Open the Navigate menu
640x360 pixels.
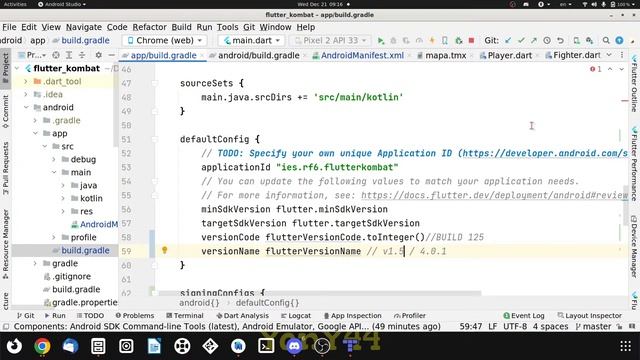[x=84, y=27]
